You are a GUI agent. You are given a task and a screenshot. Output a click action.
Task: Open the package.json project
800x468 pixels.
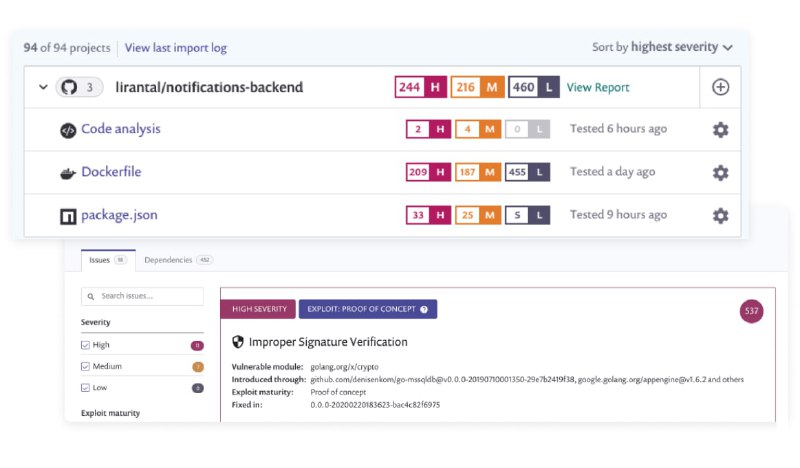pyautogui.click(x=119, y=215)
